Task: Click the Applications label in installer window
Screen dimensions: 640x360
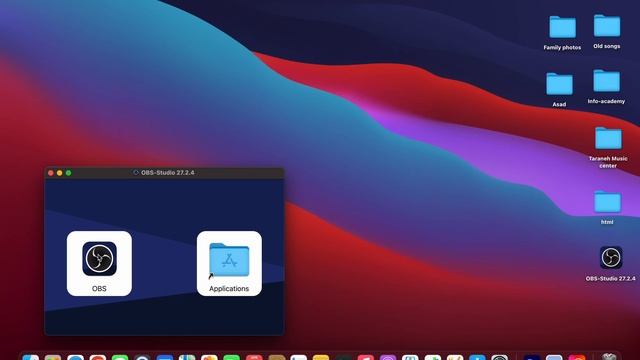Action: (229, 289)
